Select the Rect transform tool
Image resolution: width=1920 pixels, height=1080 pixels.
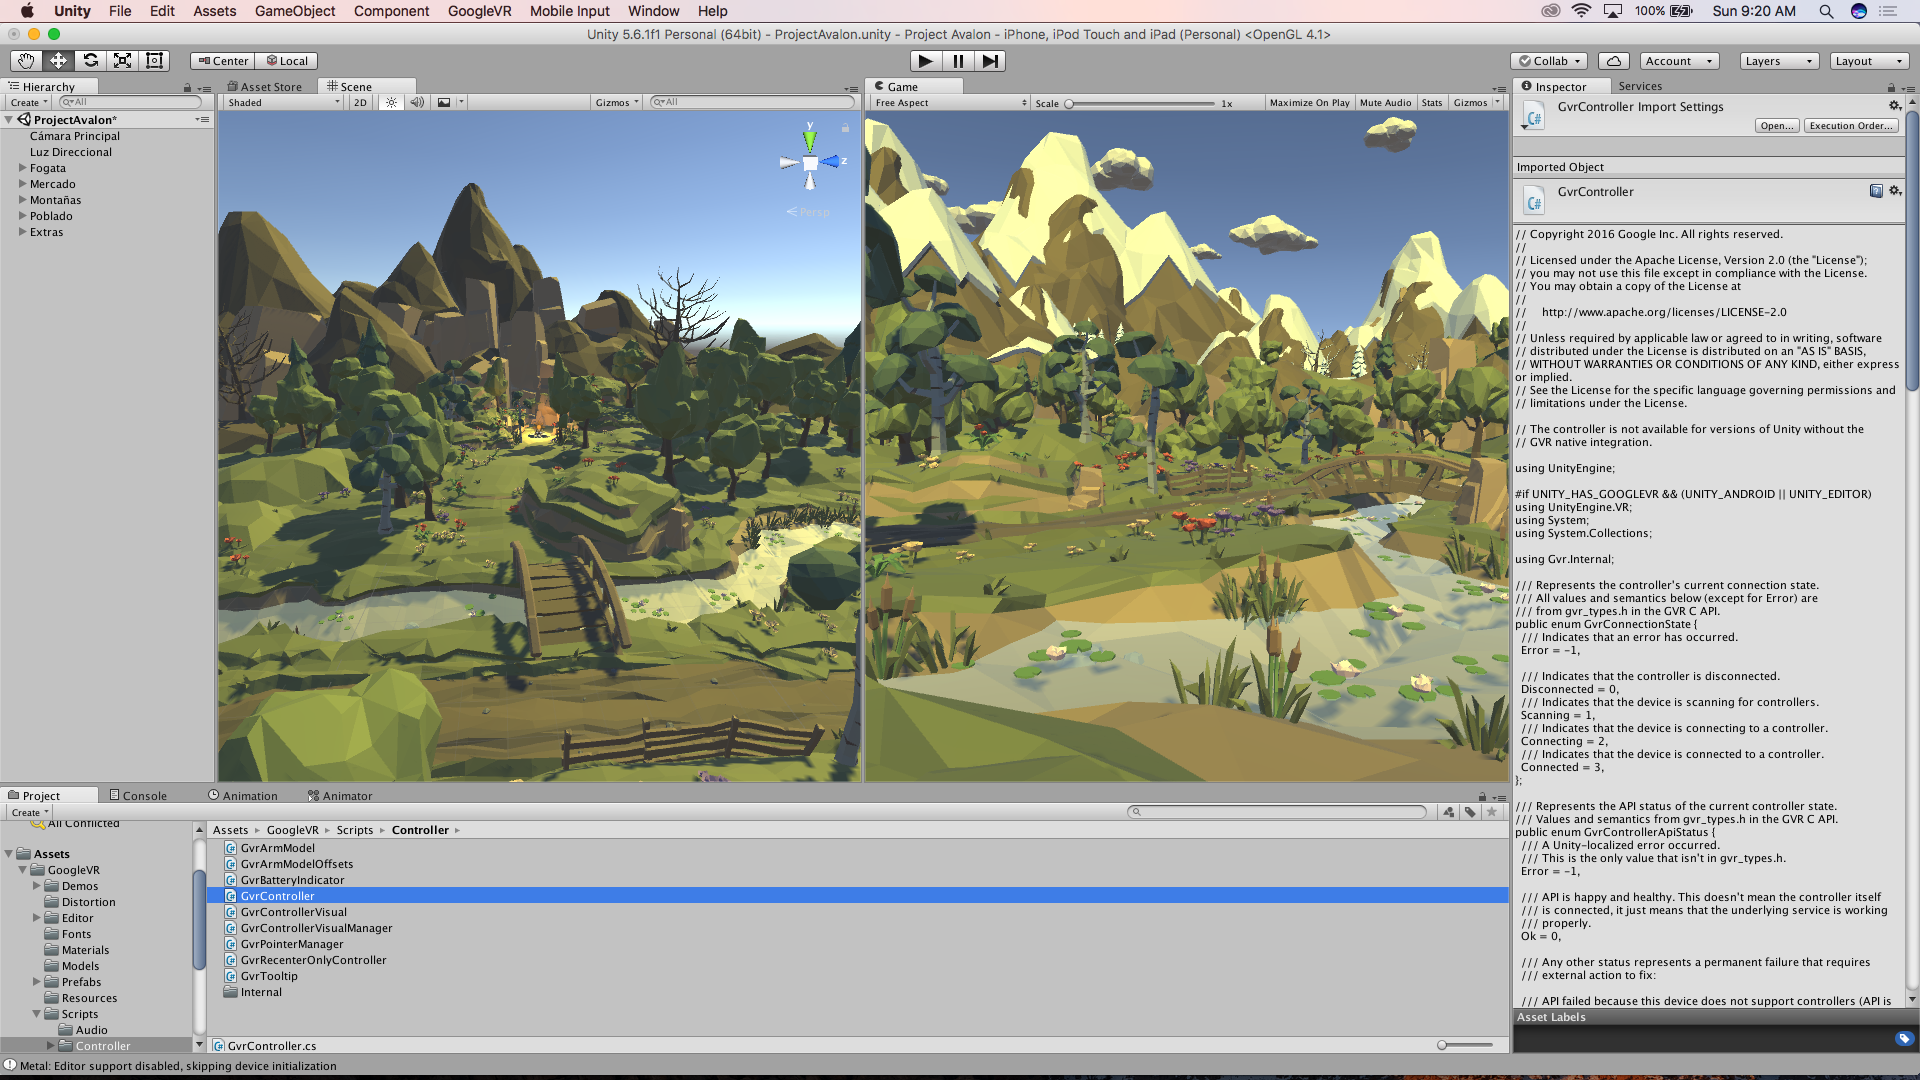(154, 61)
